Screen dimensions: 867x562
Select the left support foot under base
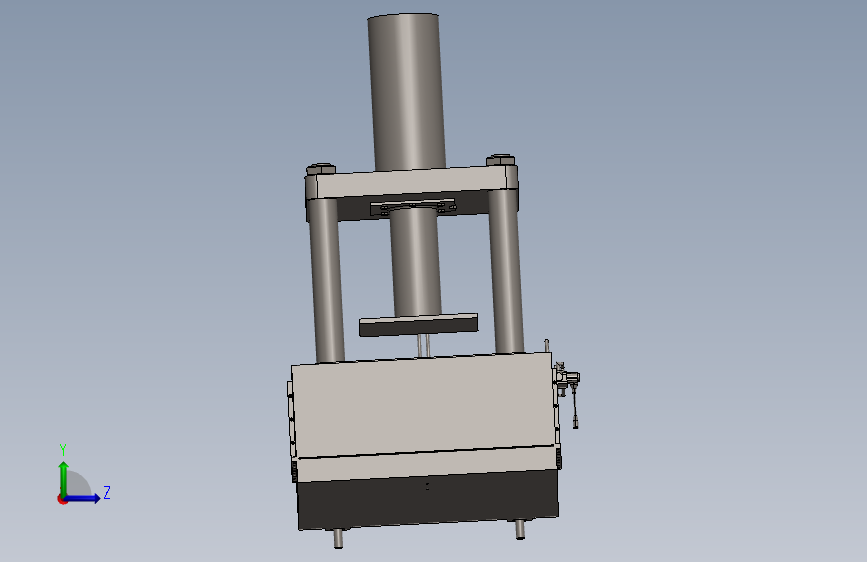(338, 538)
